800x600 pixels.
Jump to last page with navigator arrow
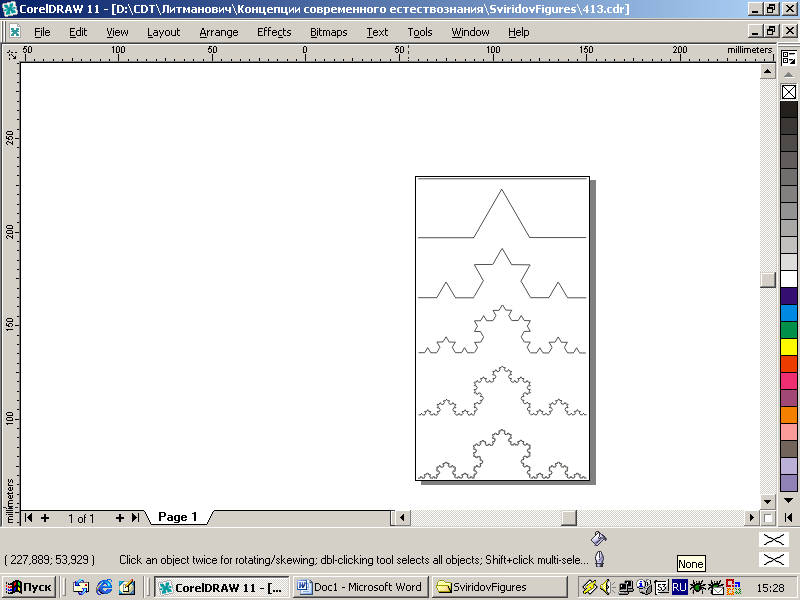click(135, 517)
